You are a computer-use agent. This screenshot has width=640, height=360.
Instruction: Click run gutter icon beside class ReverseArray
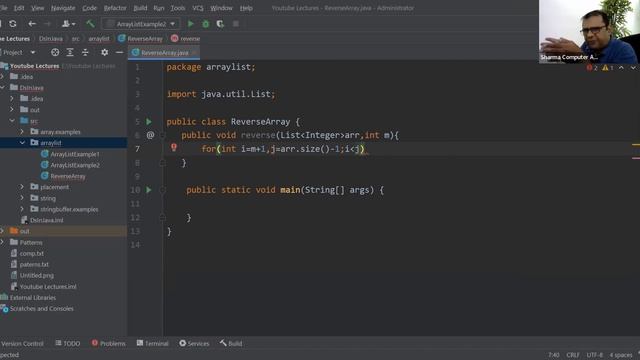tap(149, 122)
